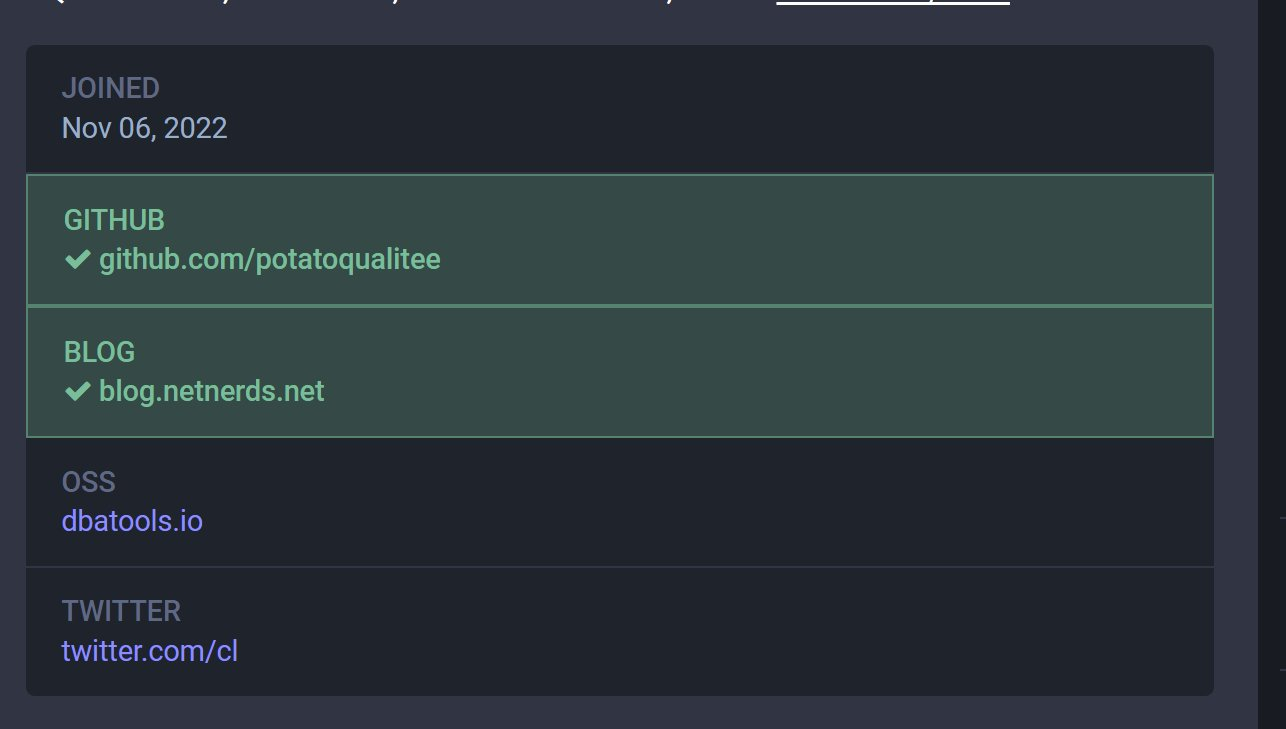The width and height of the screenshot is (1286, 729).
Task: Open the github.com/potatoqualitee link
Action: click(270, 260)
